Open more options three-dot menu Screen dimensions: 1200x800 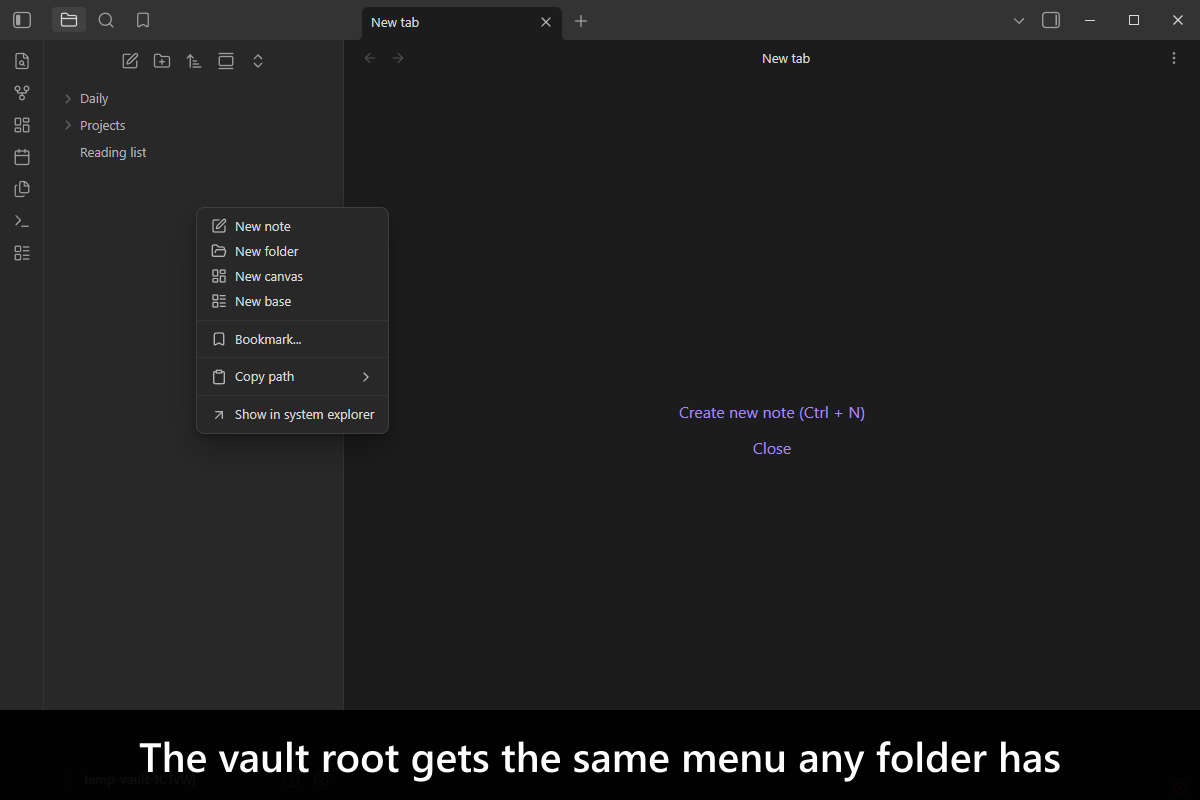1174,58
